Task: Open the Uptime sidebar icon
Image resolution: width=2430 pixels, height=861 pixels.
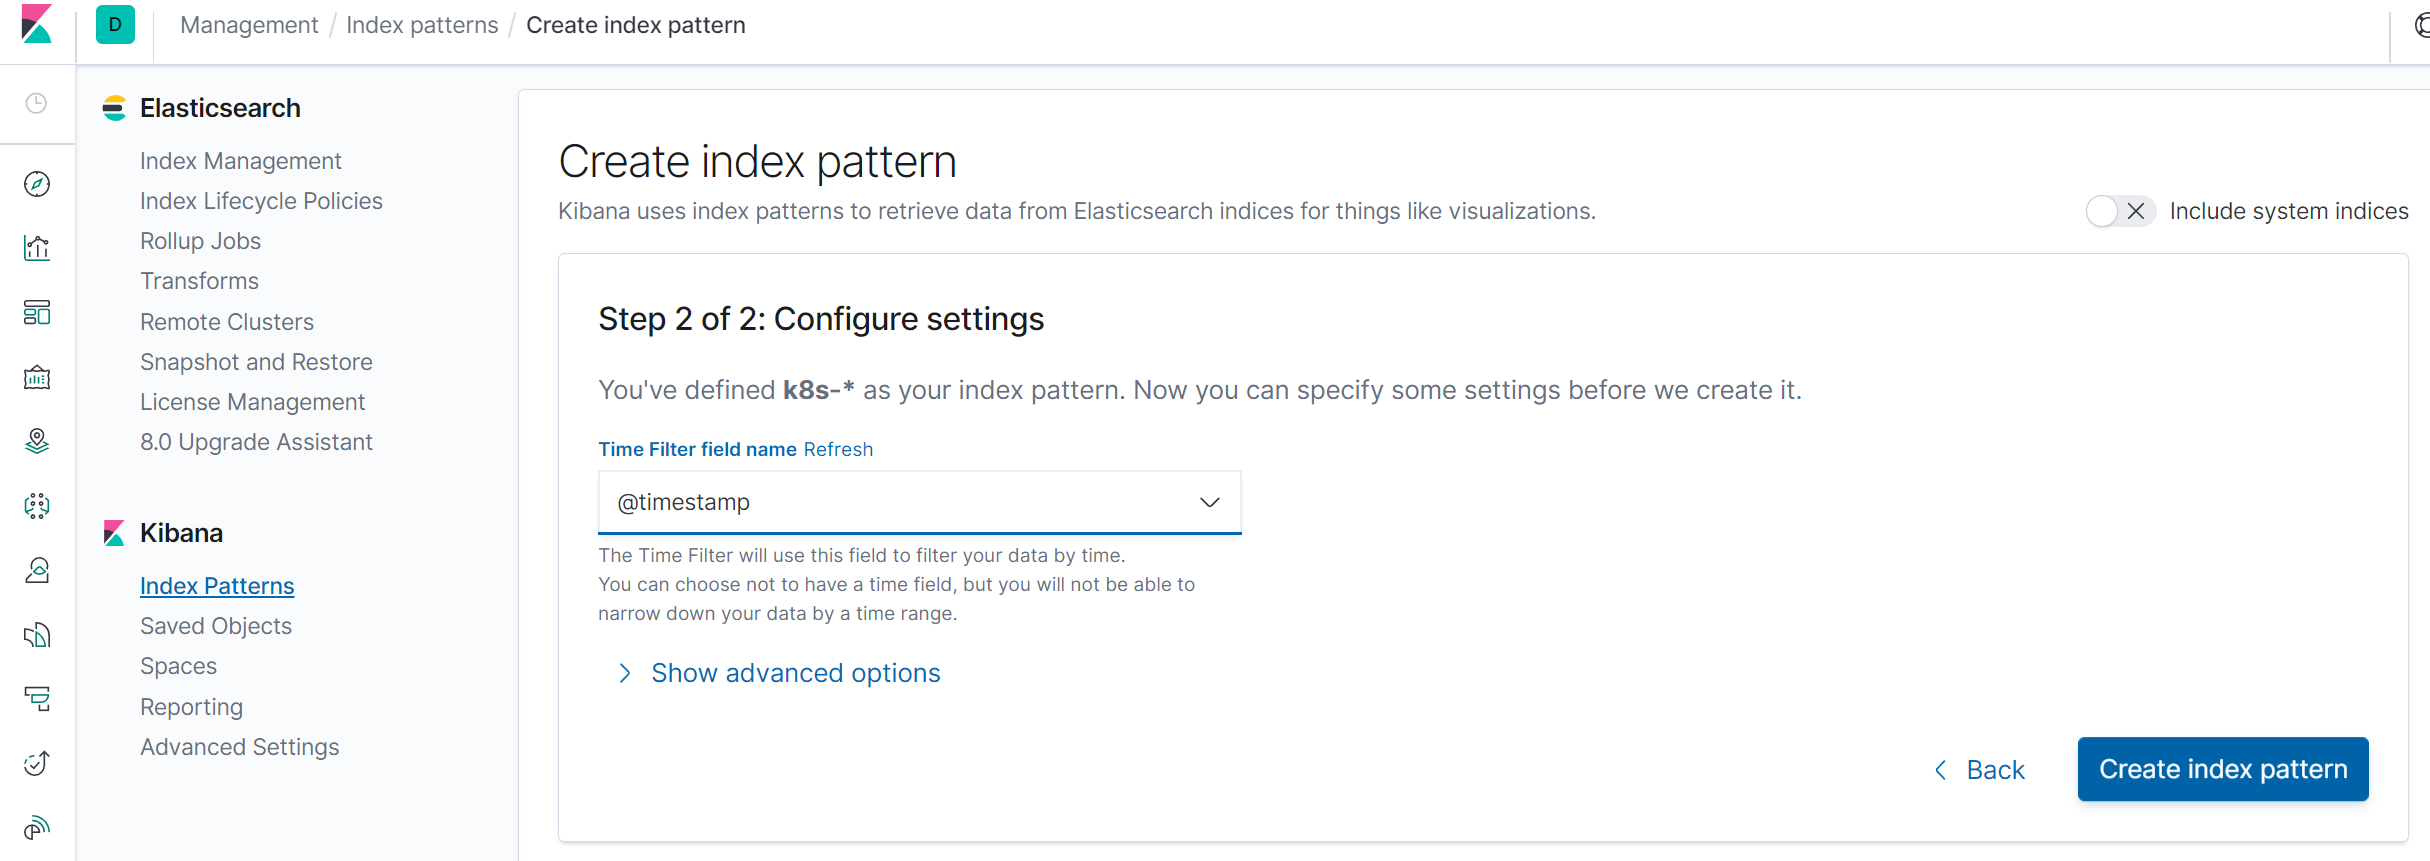Action: coord(37,763)
